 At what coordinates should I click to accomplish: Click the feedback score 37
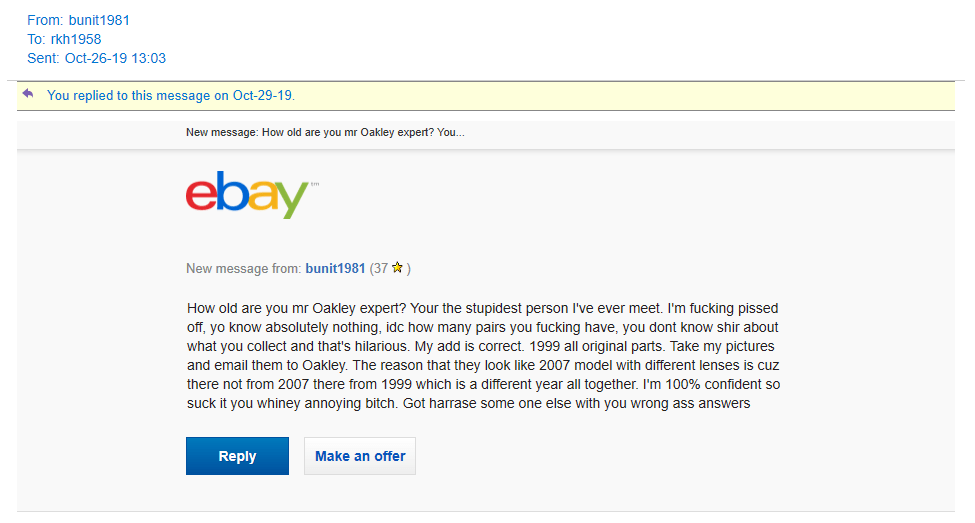[x=381, y=269]
